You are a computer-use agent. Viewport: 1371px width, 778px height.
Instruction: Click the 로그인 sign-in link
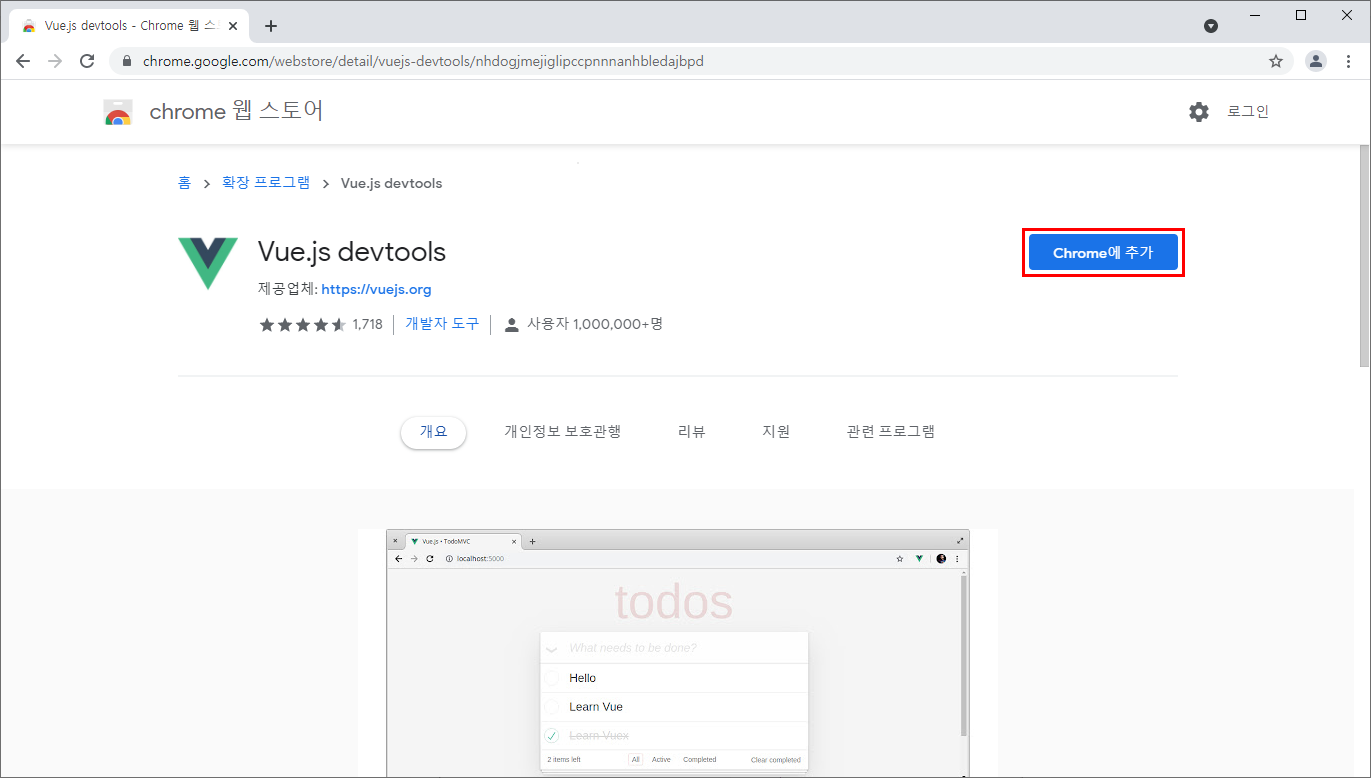pyautogui.click(x=1248, y=112)
